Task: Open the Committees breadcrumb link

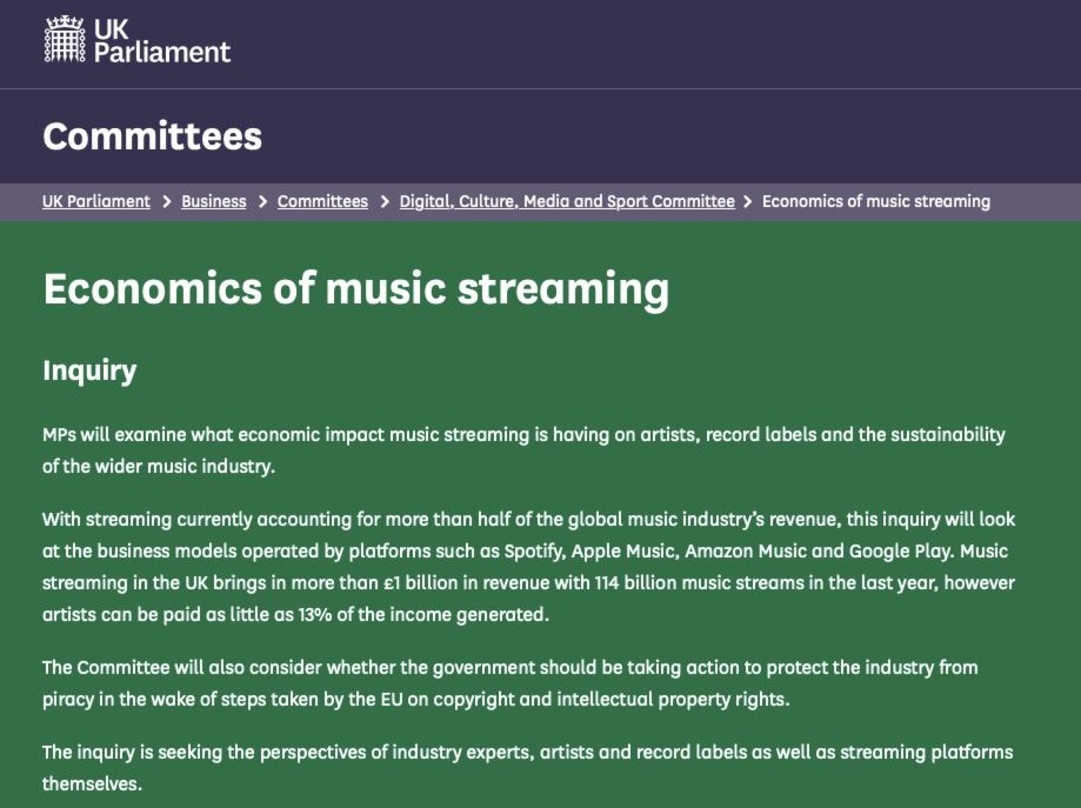Action: click(322, 201)
